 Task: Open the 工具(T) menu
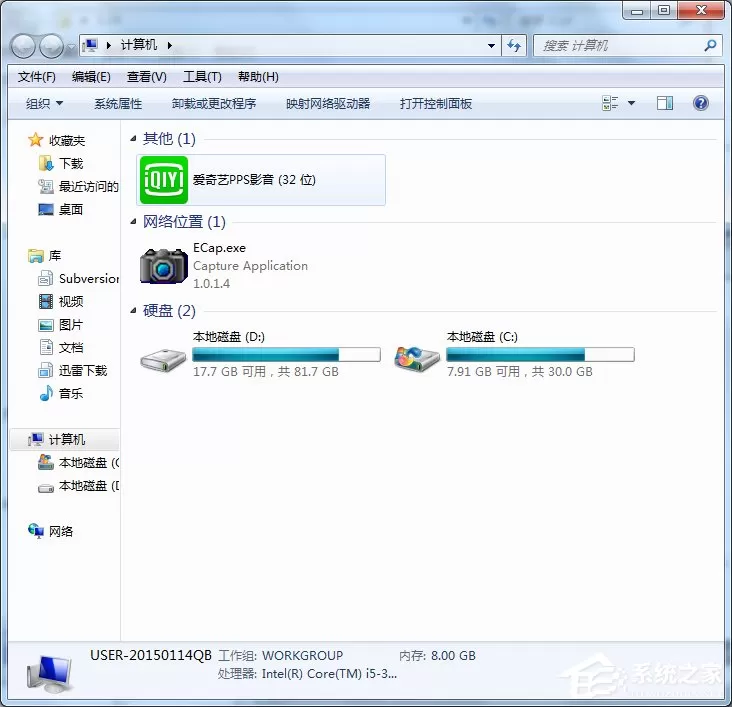click(x=202, y=77)
